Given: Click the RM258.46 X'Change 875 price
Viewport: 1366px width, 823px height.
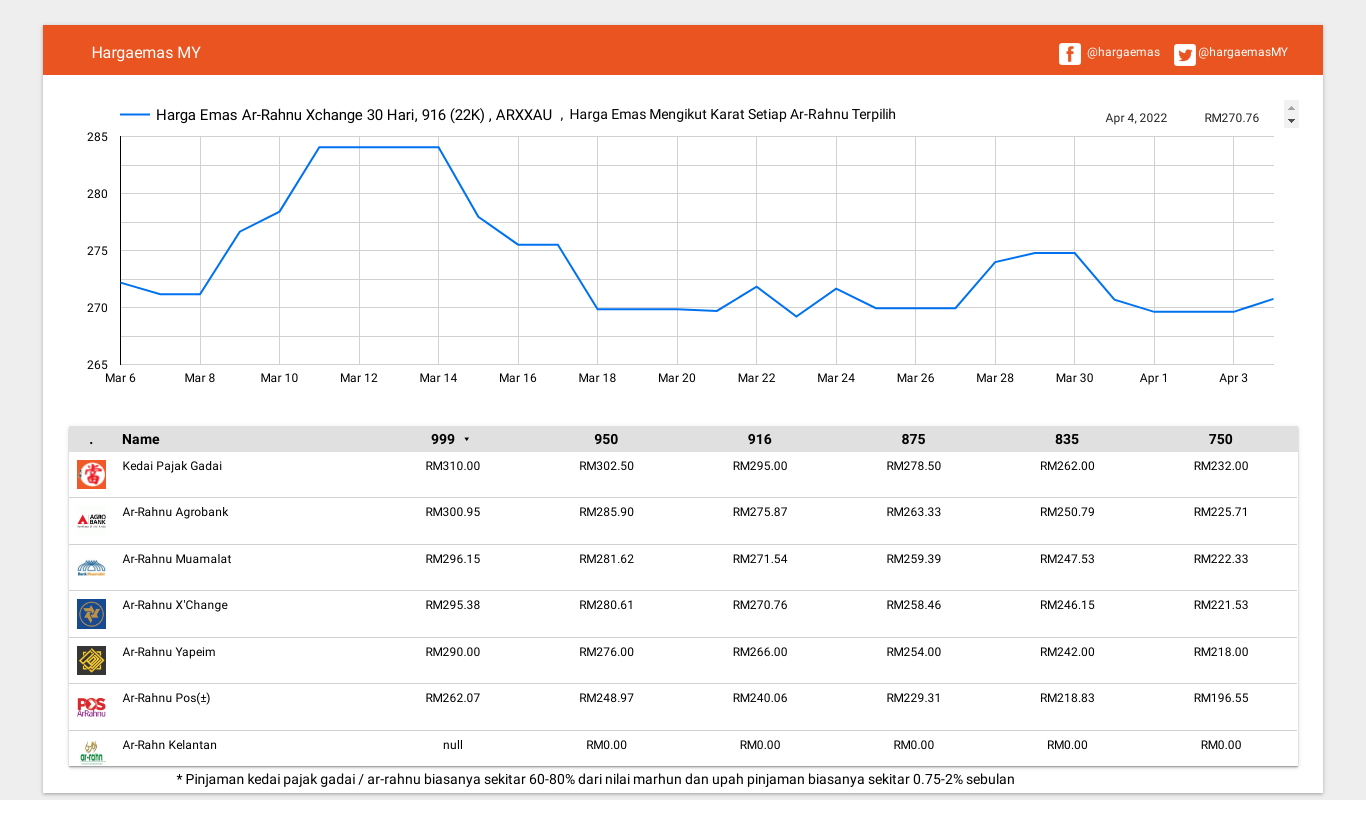Looking at the screenshot, I should point(914,605).
